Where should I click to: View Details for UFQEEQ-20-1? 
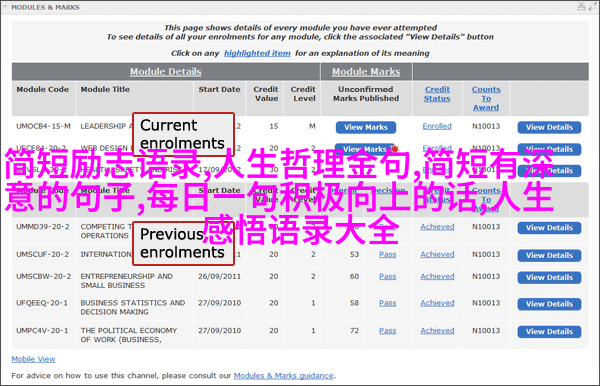coord(549,304)
